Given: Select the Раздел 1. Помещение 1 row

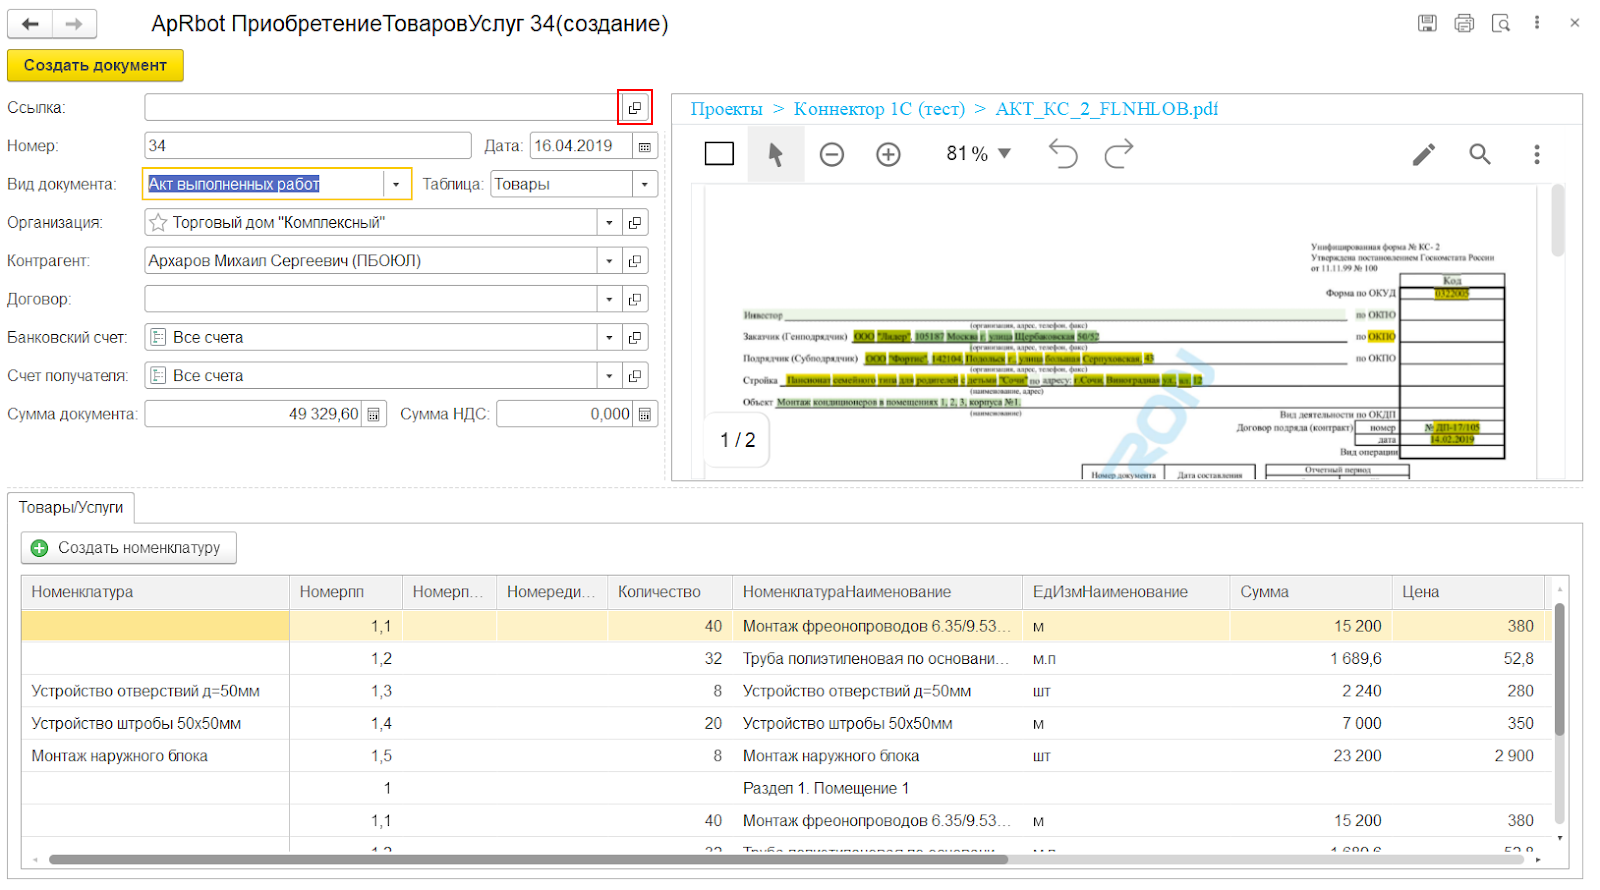Looking at the screenshot, I should [785, 788].
